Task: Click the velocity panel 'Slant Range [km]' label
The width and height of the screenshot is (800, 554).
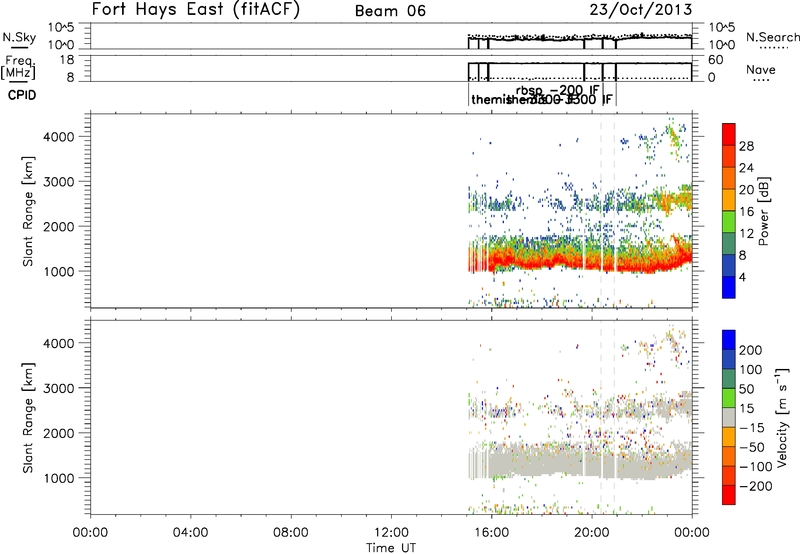Action: click(x=28, y=417)
